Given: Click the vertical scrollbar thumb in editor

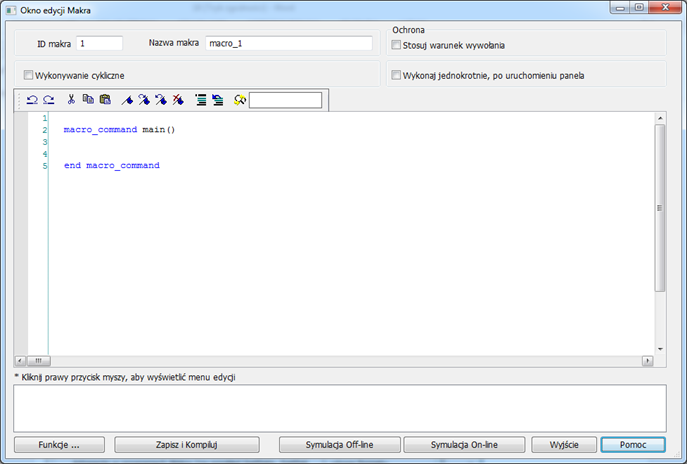Looking at the screenshot, I should coord(660,208).
